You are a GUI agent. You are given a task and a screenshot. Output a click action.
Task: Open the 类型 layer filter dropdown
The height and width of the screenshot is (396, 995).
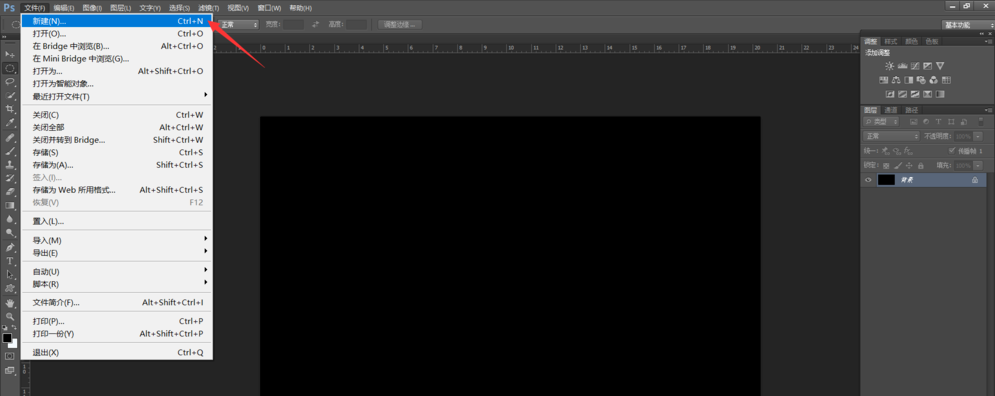(x=881, y=121)
